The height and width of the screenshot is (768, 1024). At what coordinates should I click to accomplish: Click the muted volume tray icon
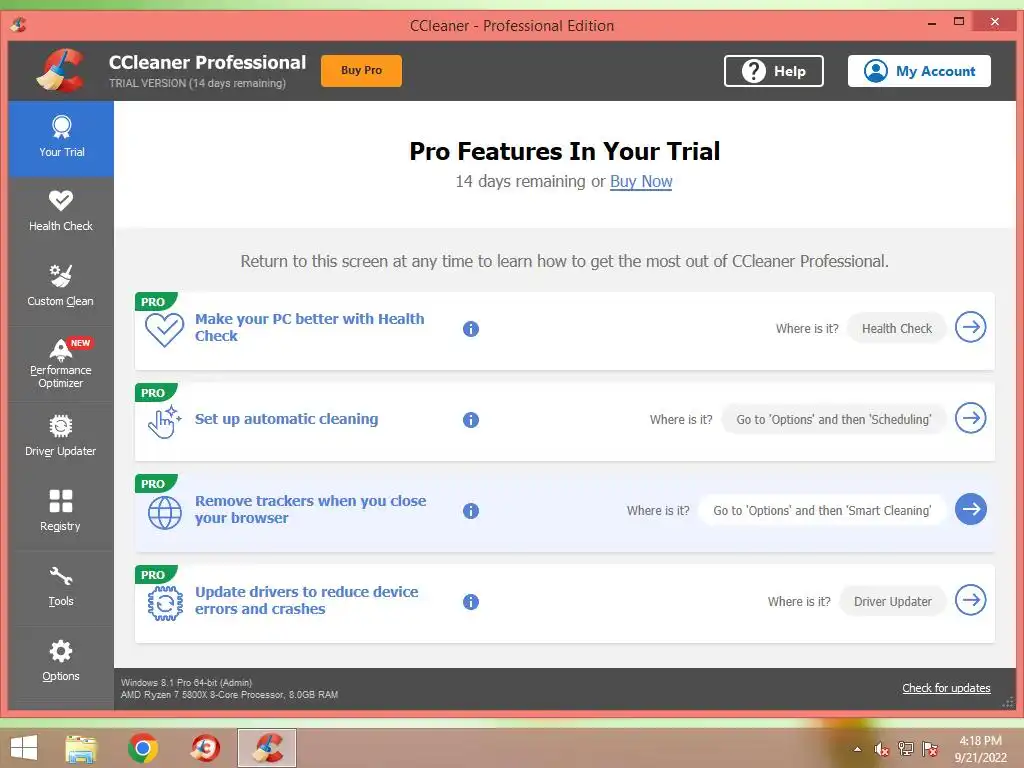882,749
